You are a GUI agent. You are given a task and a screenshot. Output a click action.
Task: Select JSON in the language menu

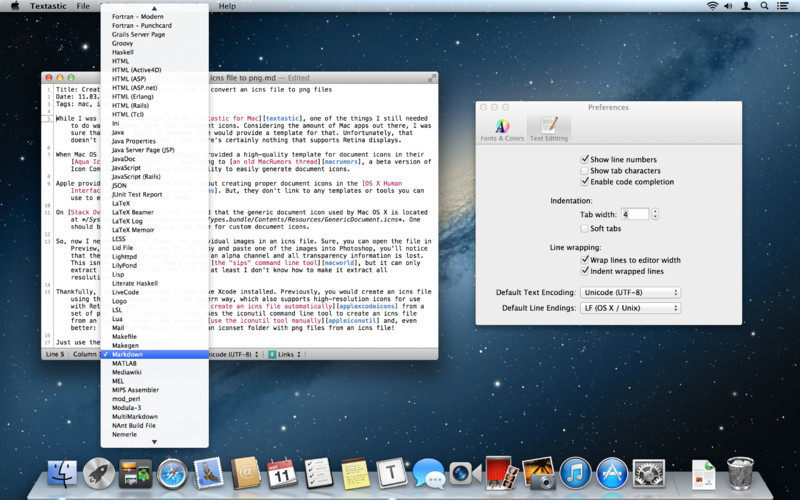click(x=155, y=185)
